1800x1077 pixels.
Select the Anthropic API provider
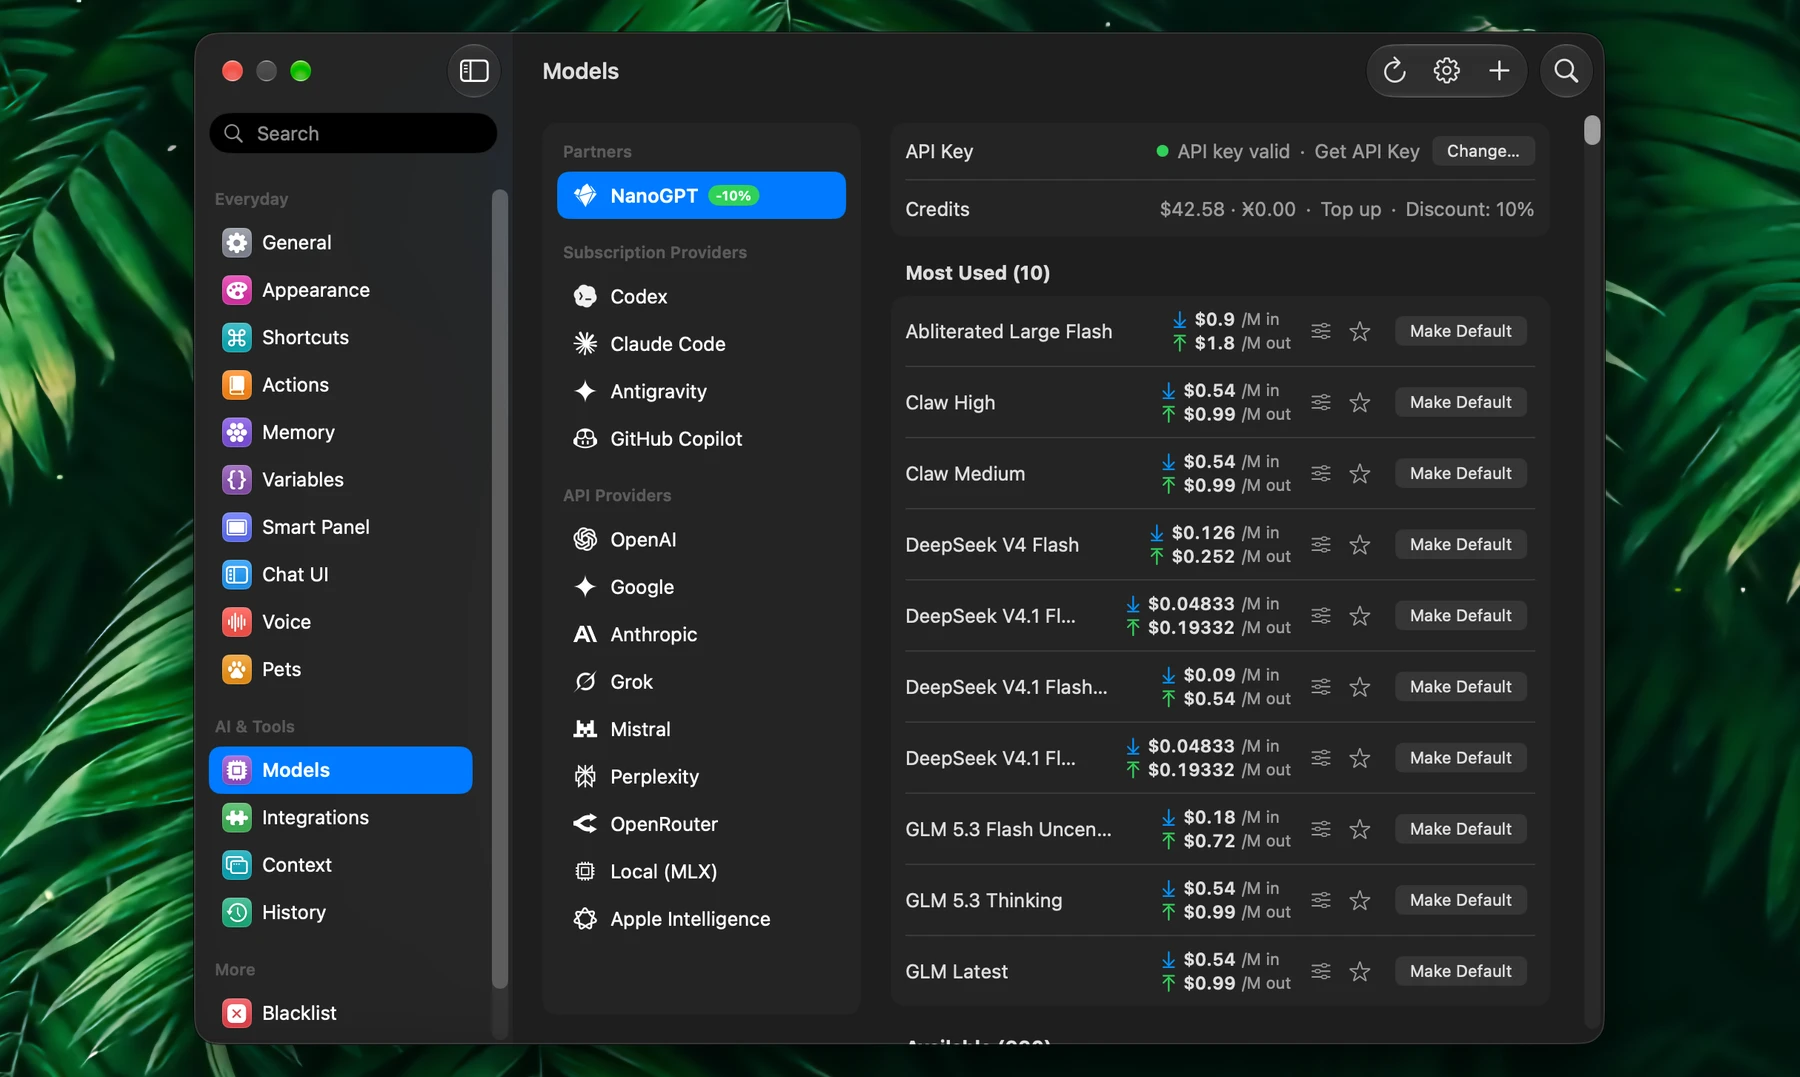(x=701, y=634)
